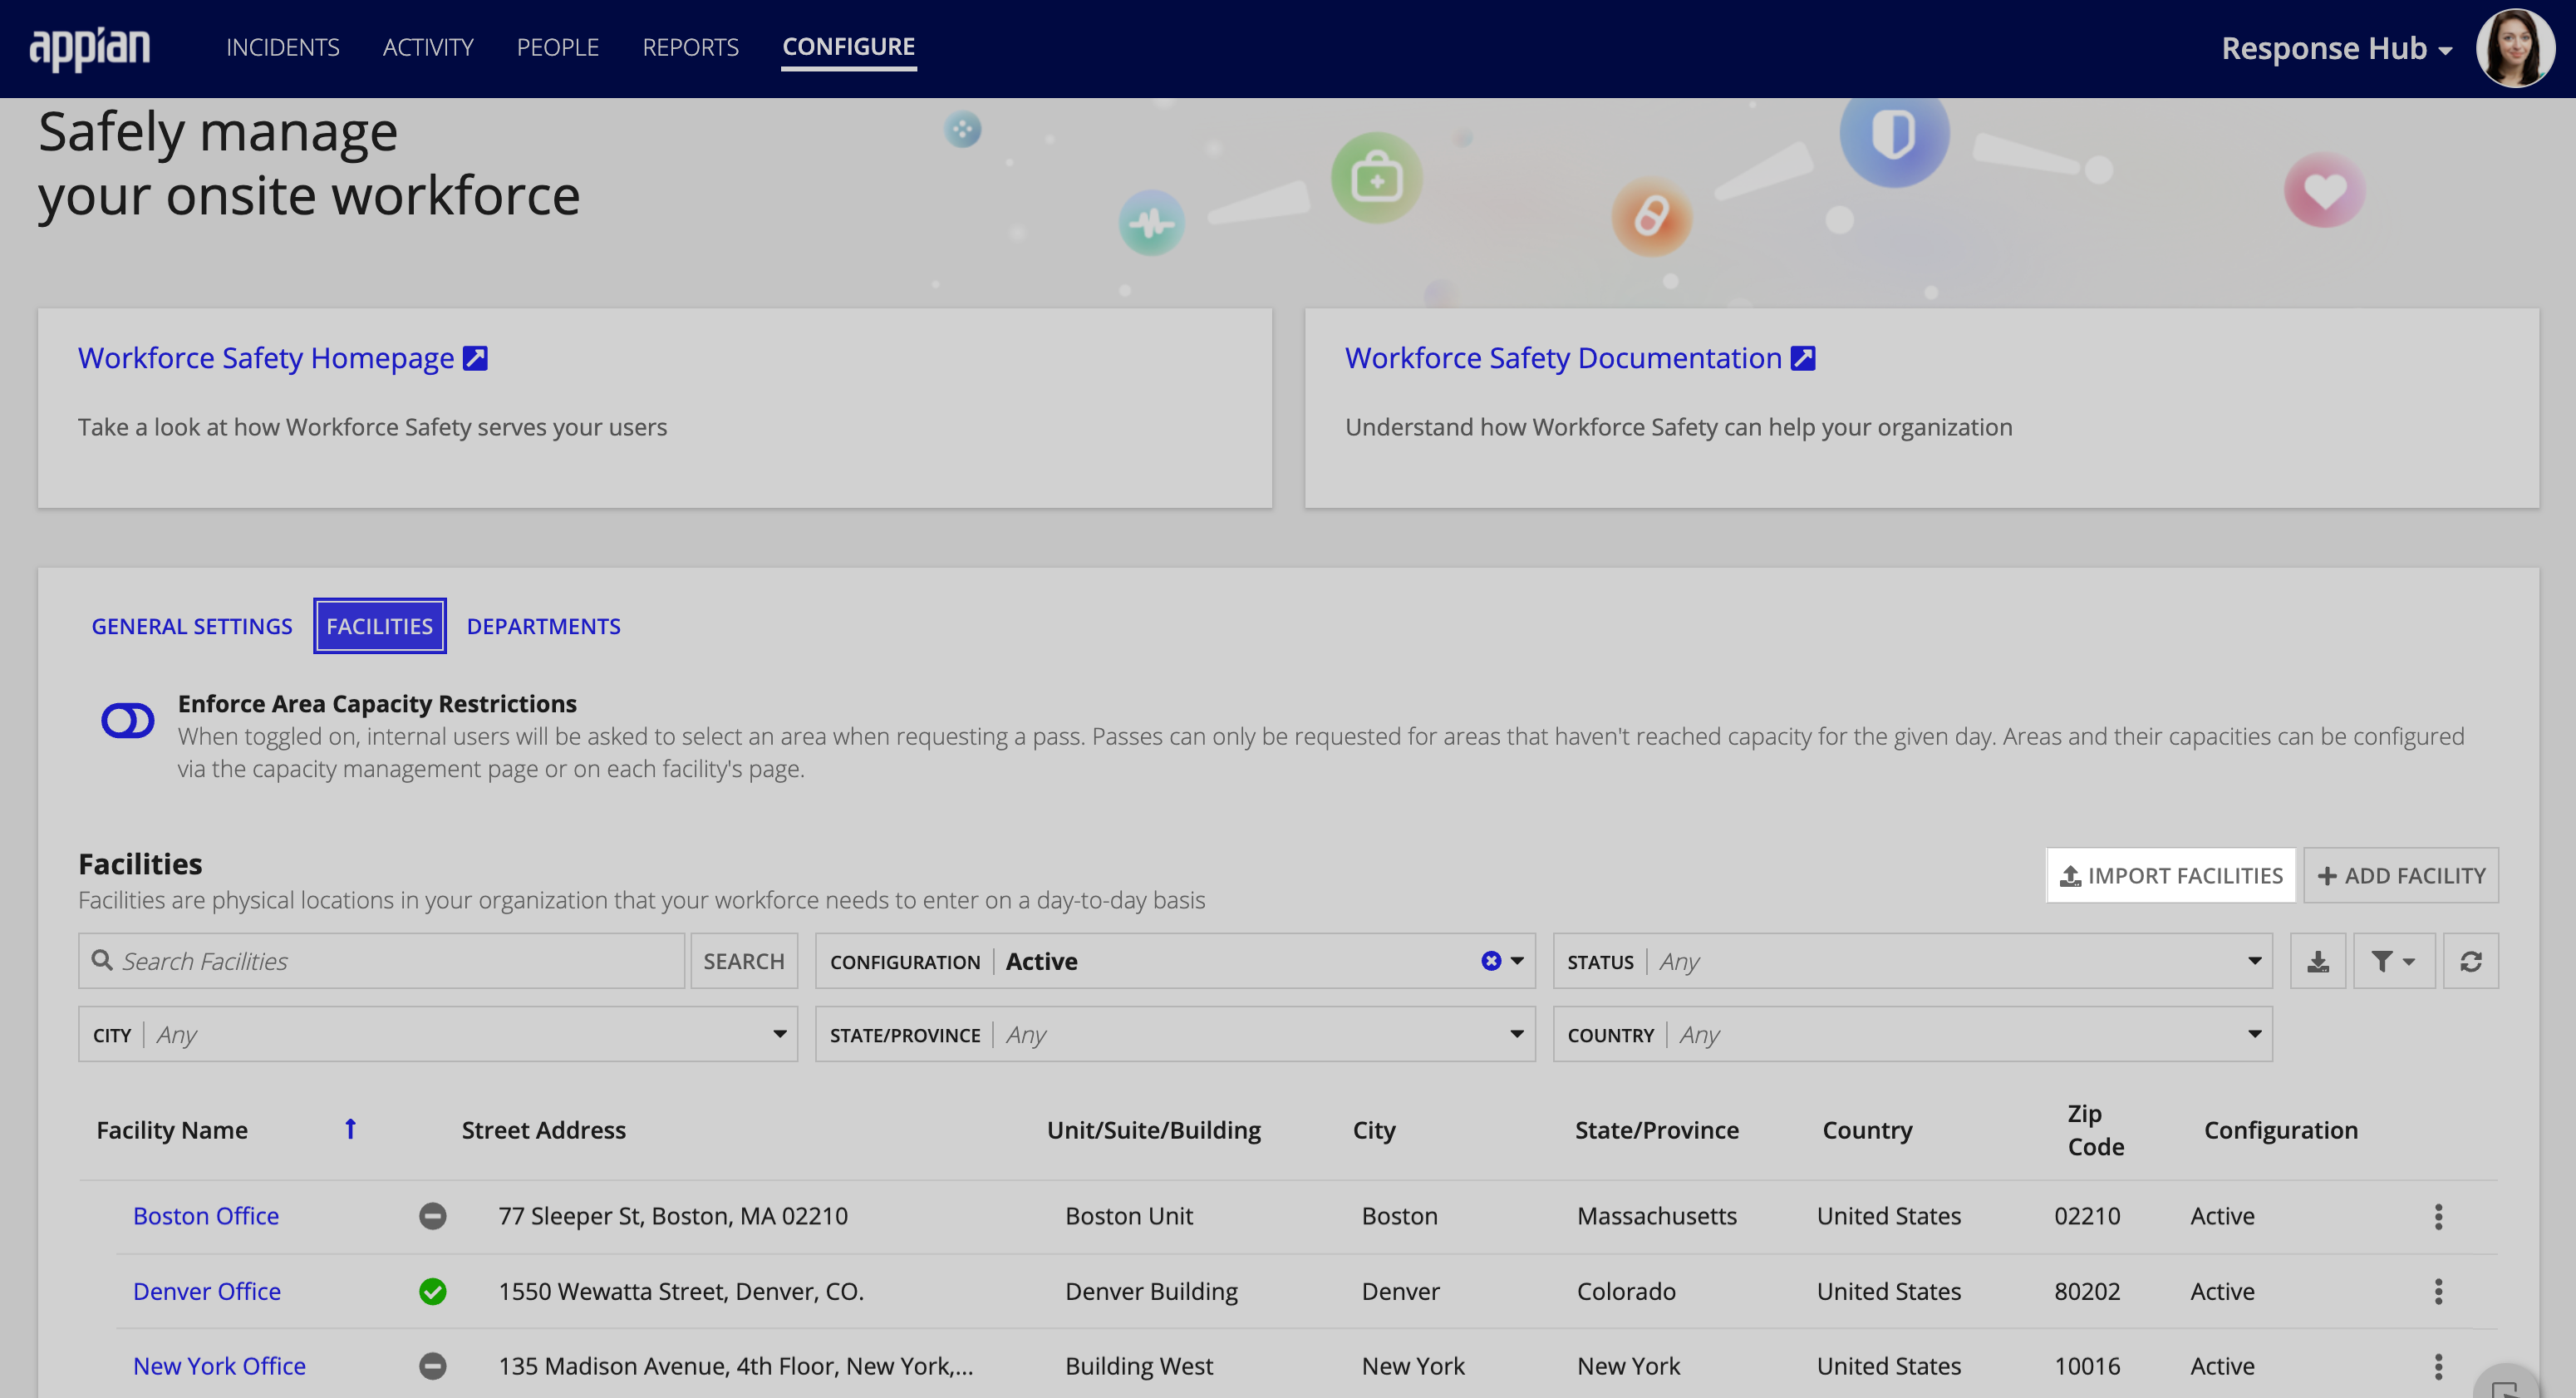Image resolution: width=2576 pixels, height=1398 pixels.
Task: Click the filter icon for facilities list
Action: (x=2393, y=961)
